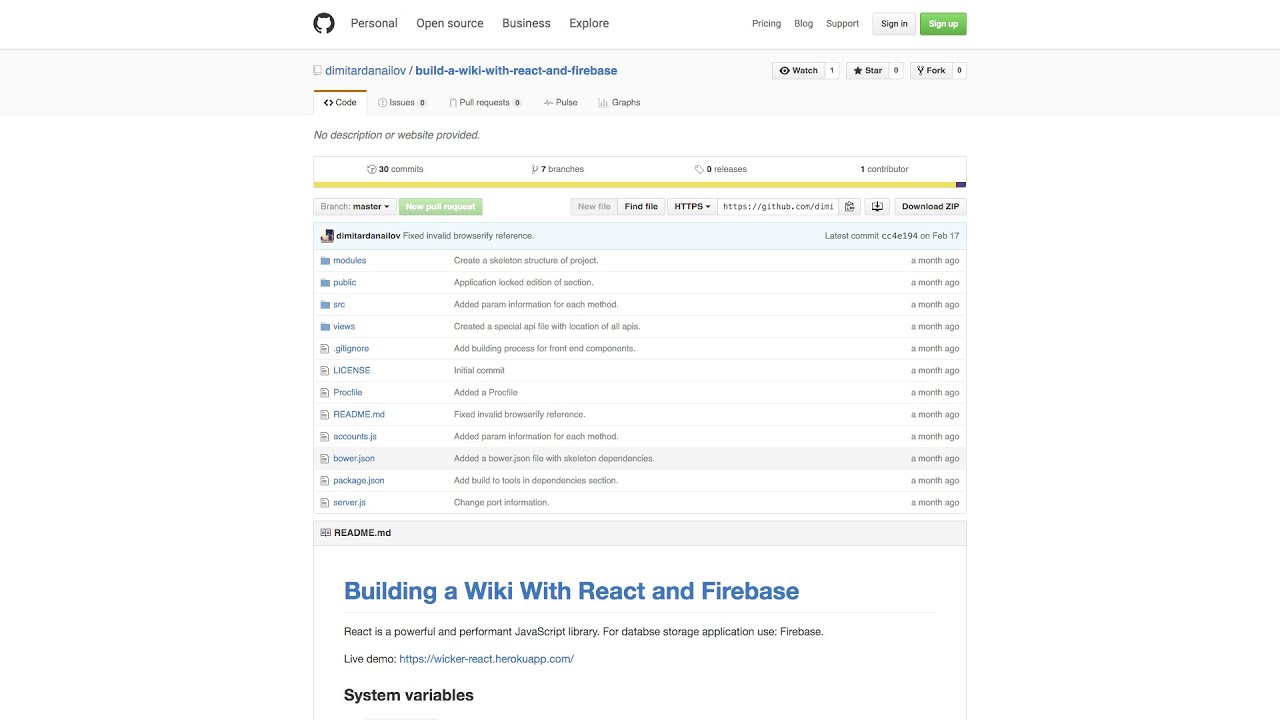
Task: View the 30 commits link
Action: pyautogui.click(x=395, y=170)
